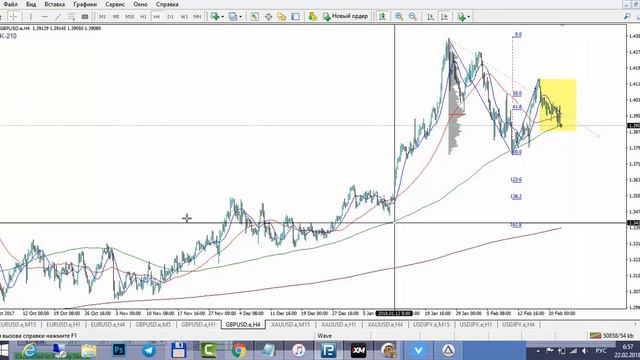Open the Сервис menu
This screenshot has width=640, height=360.
tap(115, 4)
